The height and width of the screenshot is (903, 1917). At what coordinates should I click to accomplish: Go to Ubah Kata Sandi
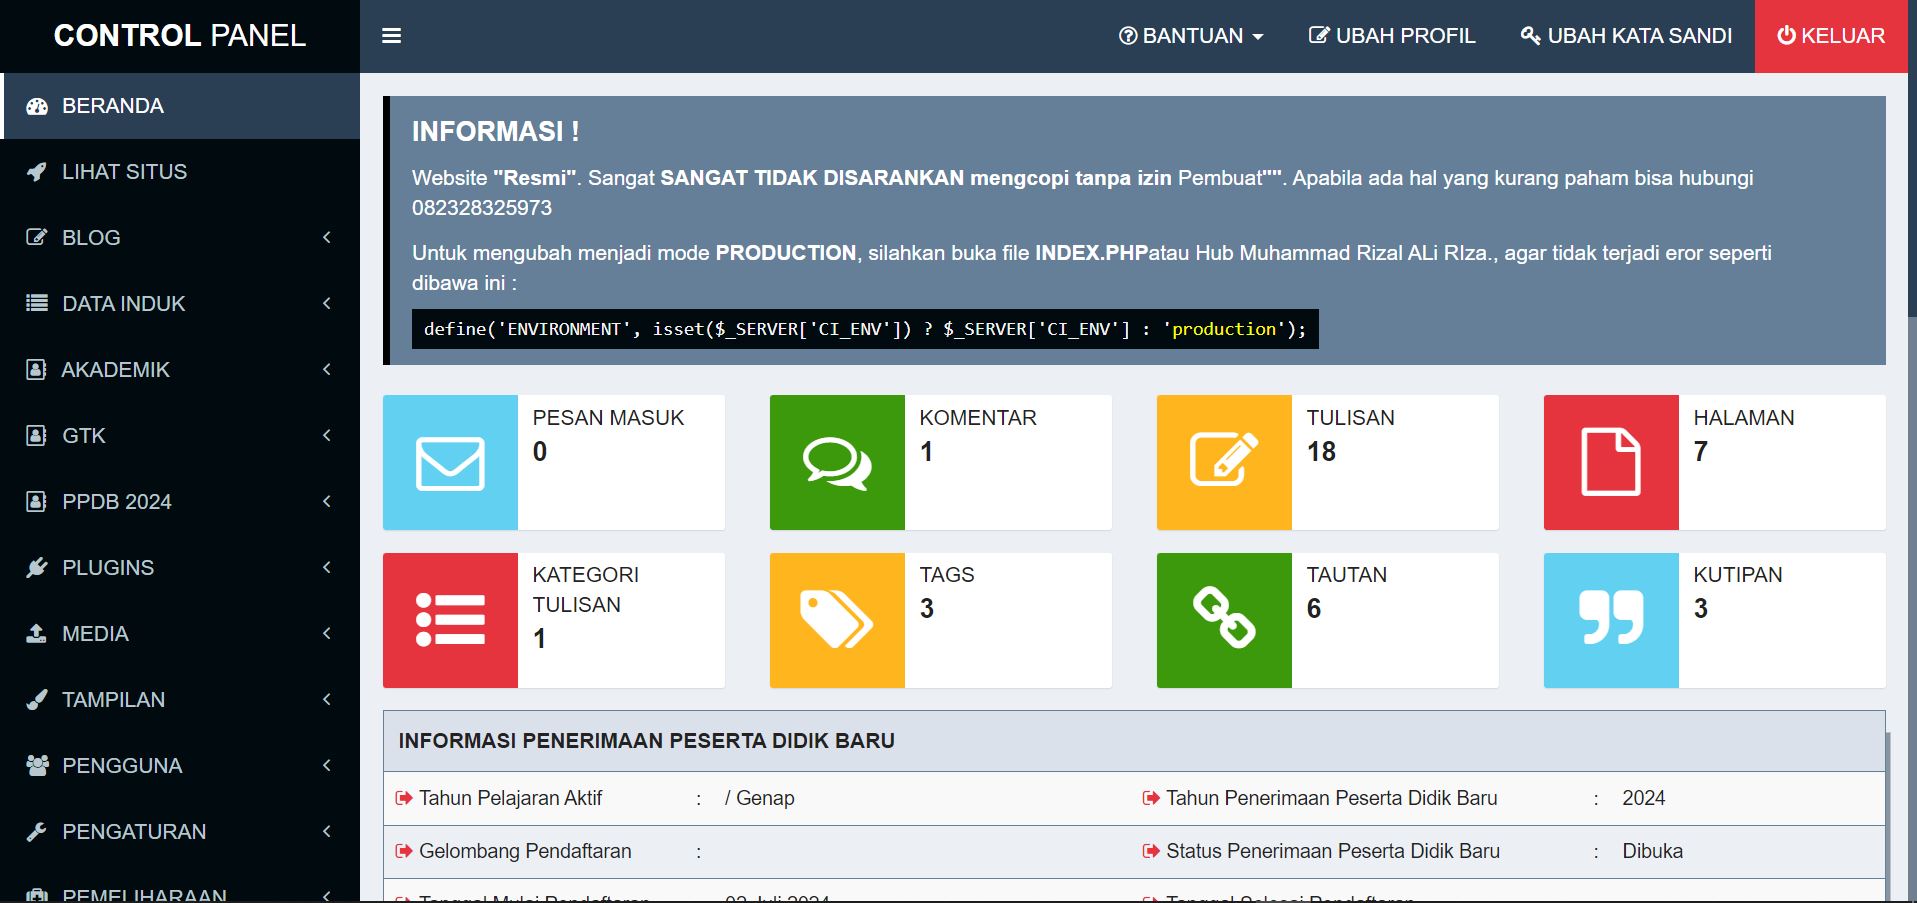tap(1626, 36)
